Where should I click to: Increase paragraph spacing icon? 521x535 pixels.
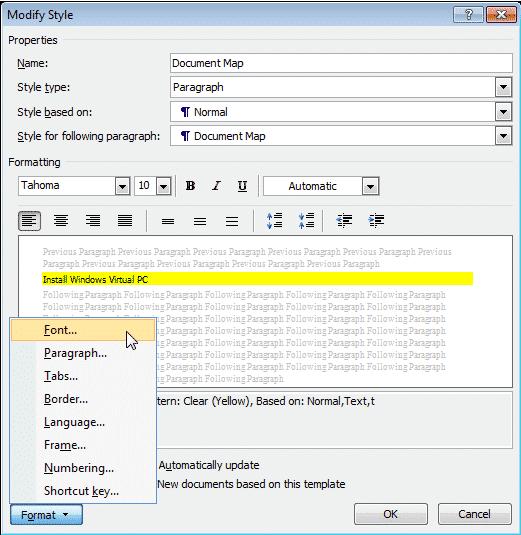(x=274, y=221)
